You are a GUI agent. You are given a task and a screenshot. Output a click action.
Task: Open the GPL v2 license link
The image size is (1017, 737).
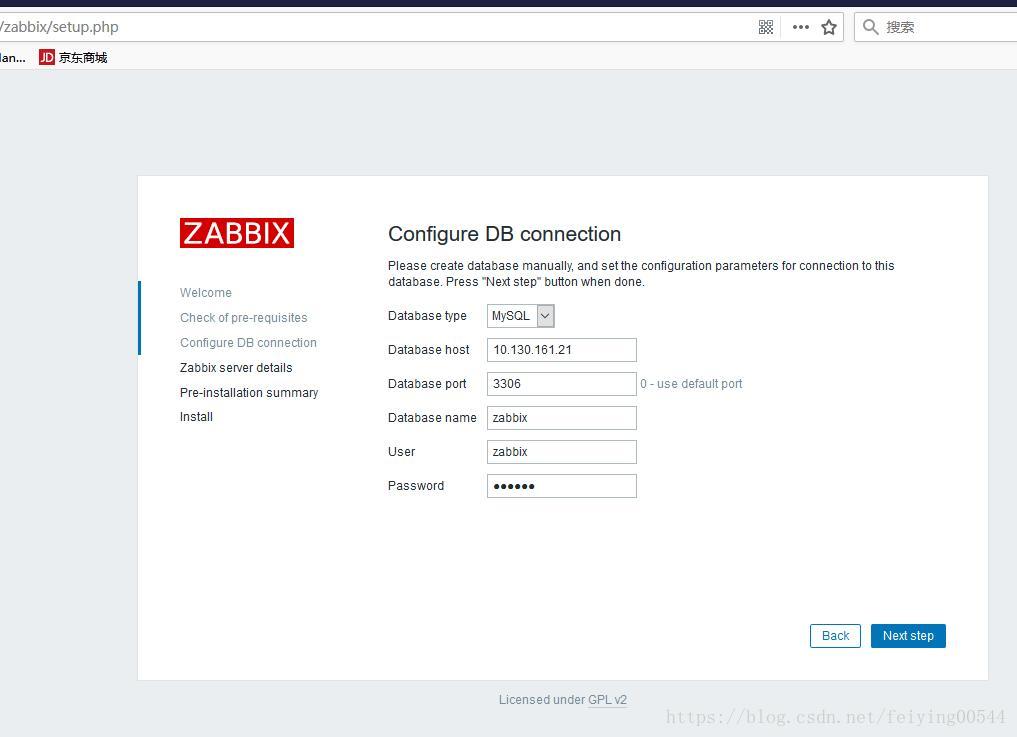tap(607, 699)
